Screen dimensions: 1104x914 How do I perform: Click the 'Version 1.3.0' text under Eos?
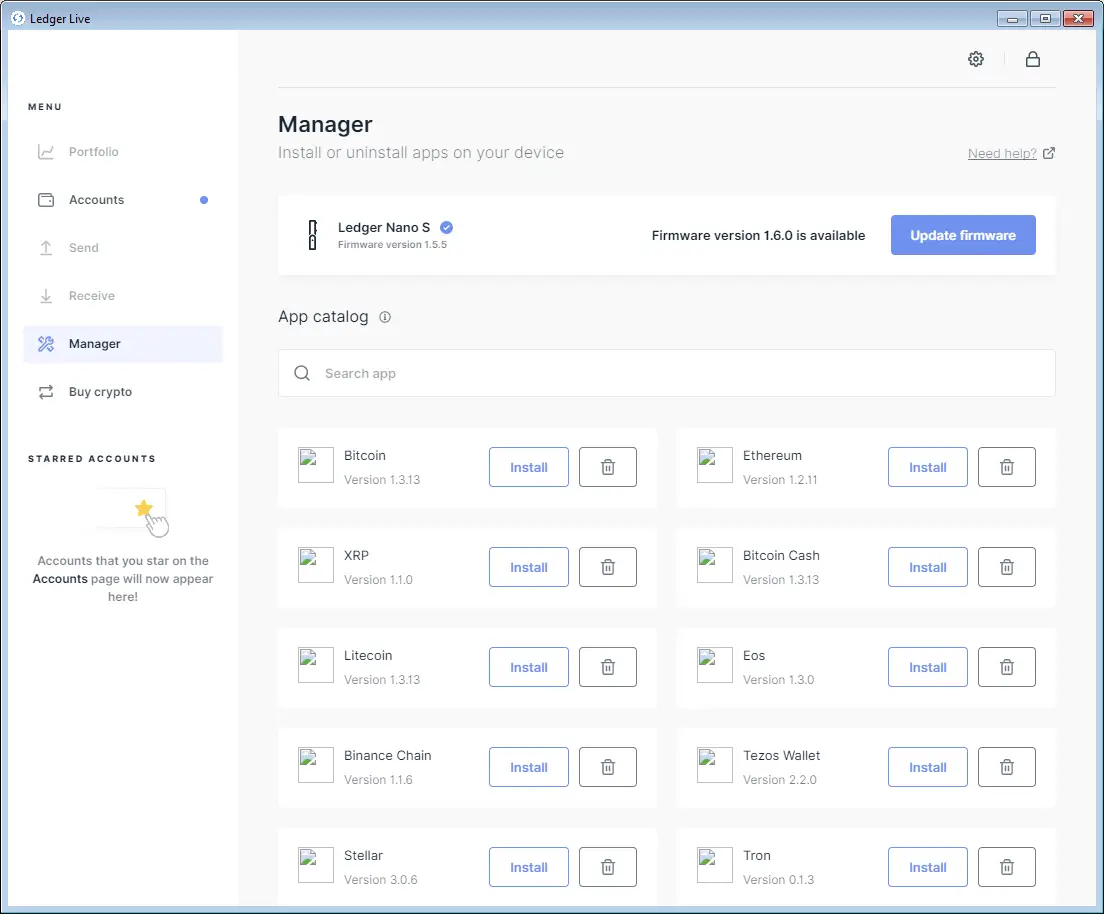[778, 680]
